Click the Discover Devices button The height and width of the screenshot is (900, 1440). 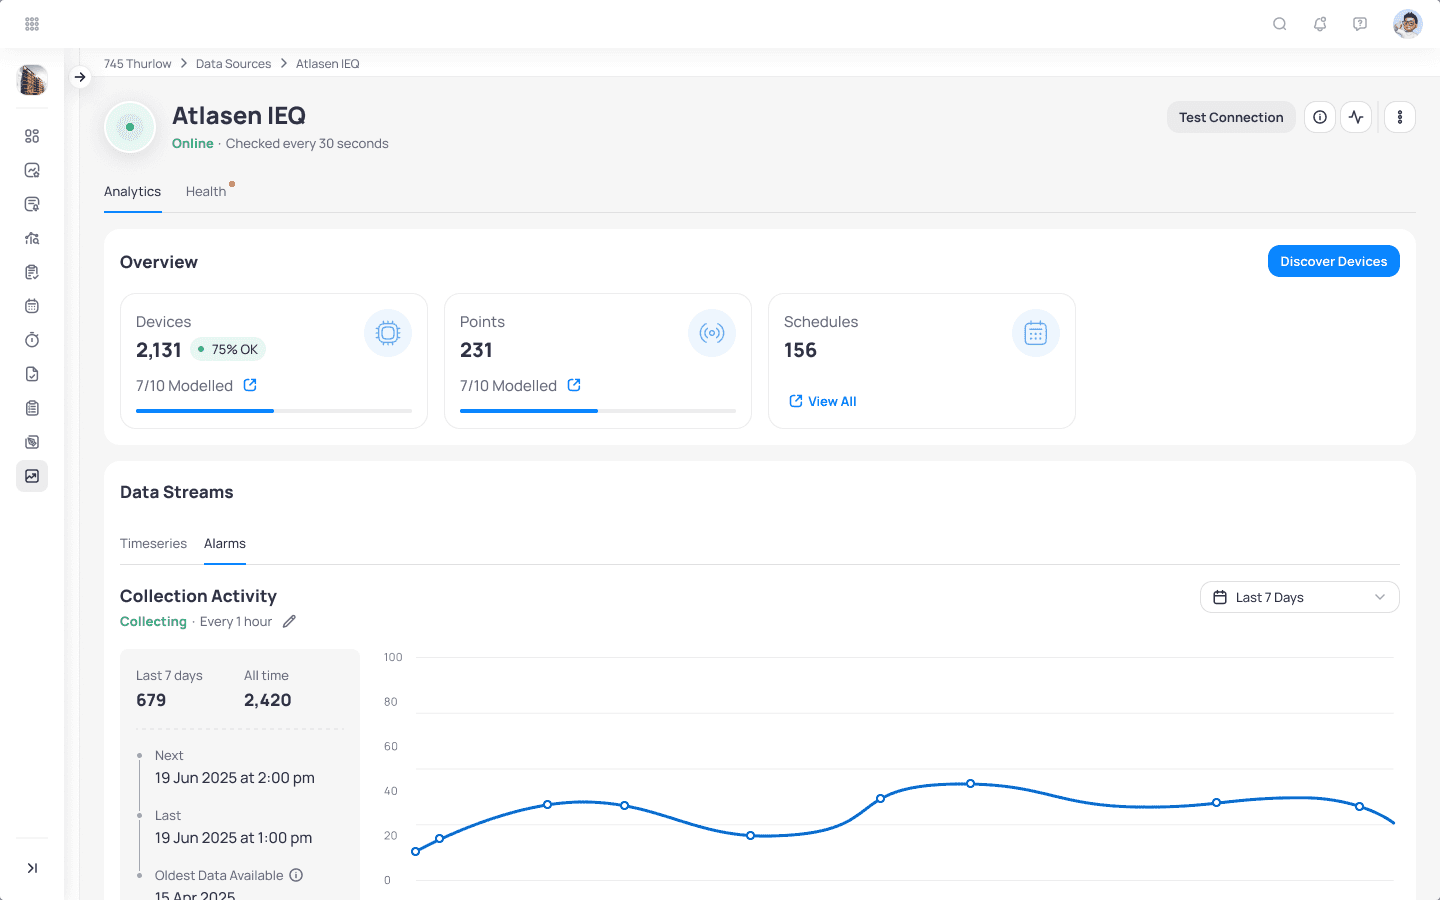(x=1334, y=261)
